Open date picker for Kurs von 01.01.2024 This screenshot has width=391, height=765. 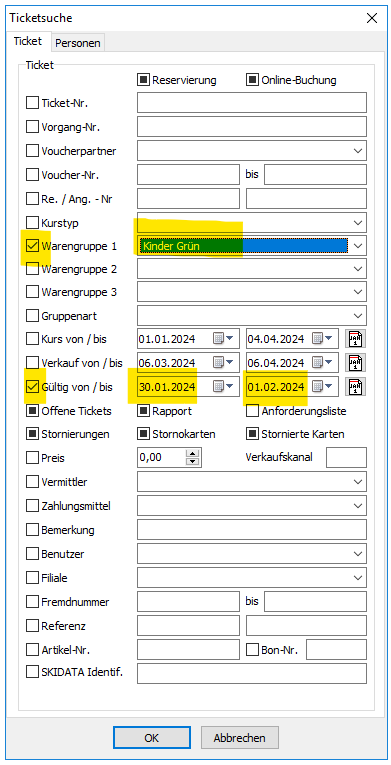tap(224, 339)
